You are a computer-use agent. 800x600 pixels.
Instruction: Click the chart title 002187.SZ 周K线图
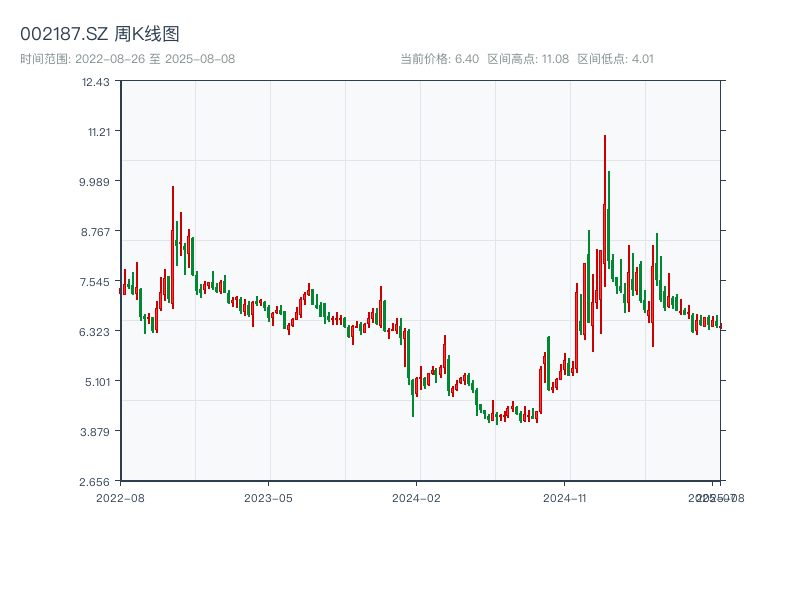100,34
